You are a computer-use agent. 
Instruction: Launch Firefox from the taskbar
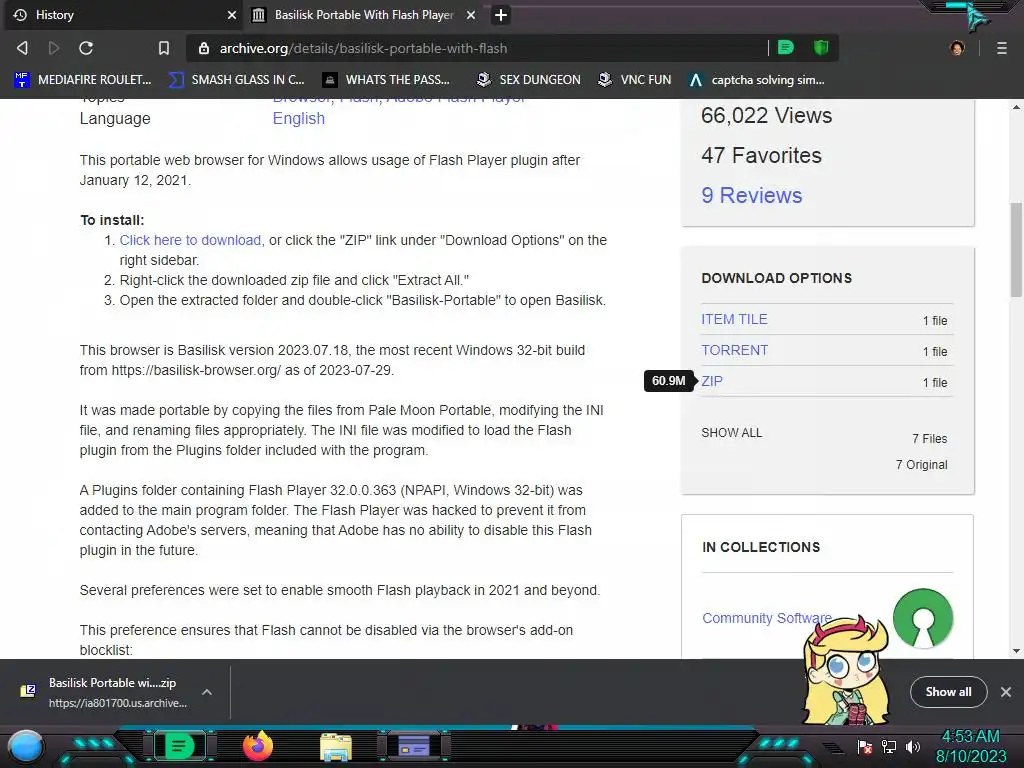(x=258, y=746)
